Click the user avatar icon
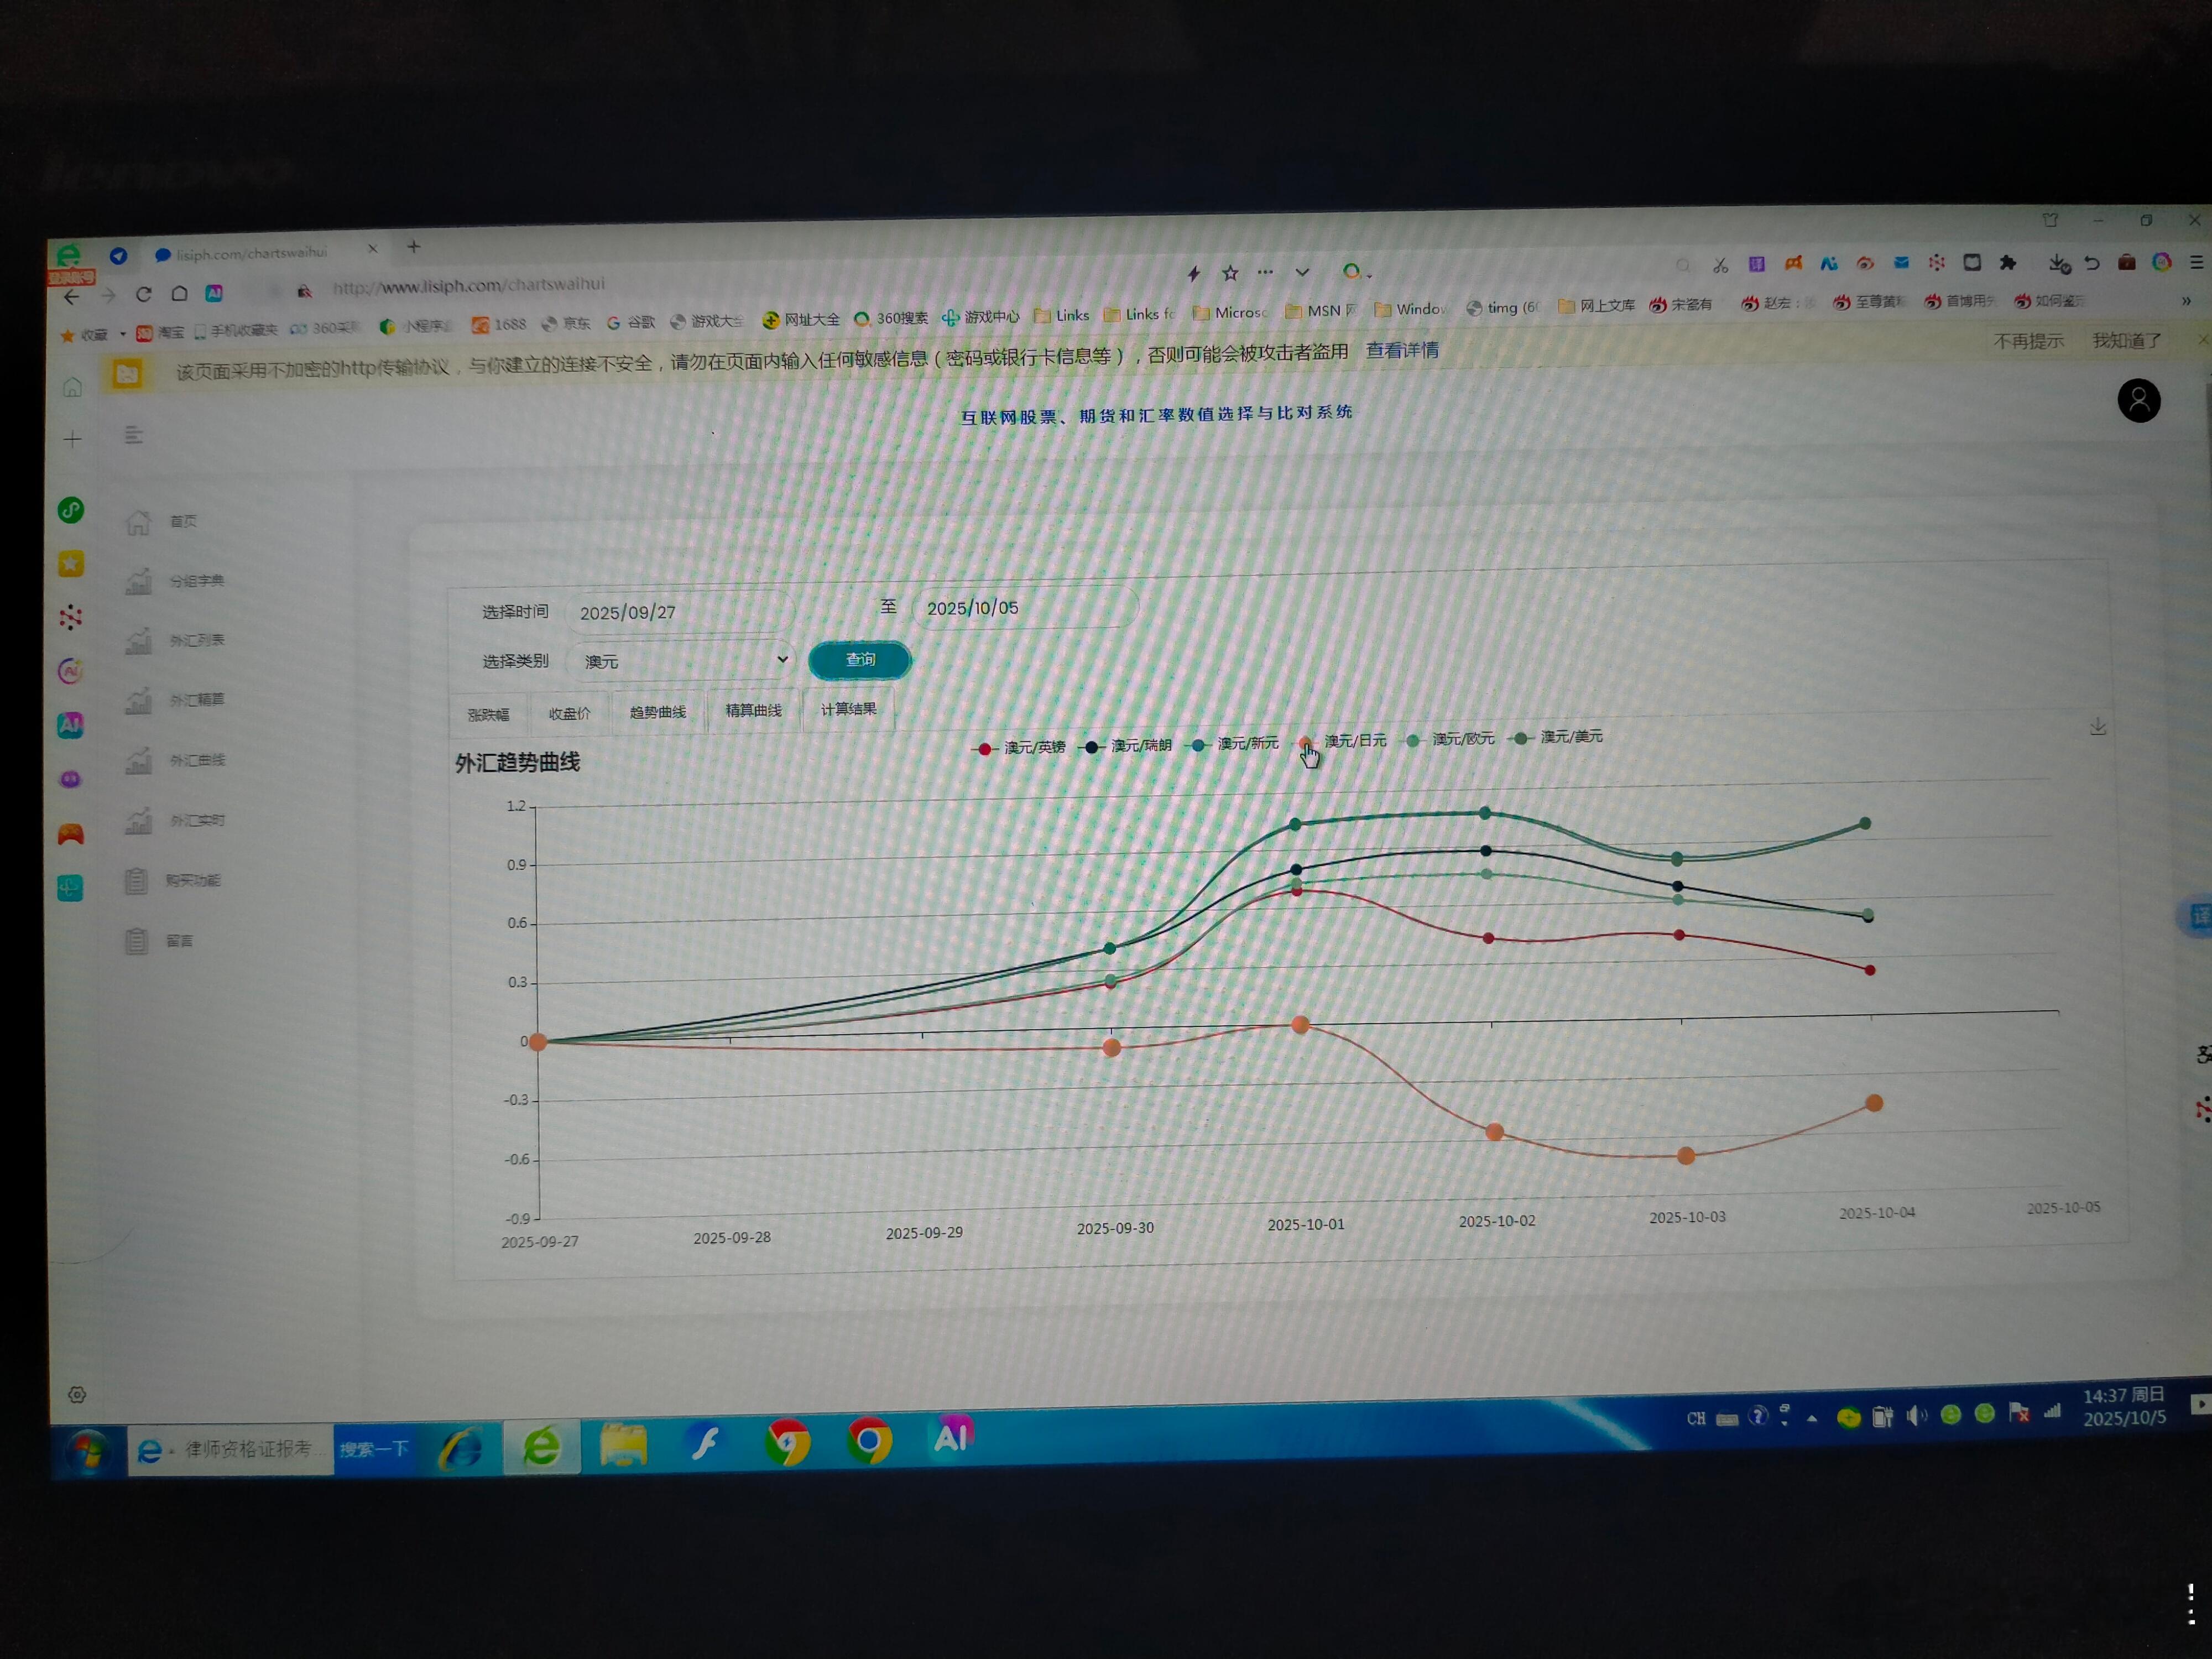2212x1659 pixels. (x=2138, y=401)
